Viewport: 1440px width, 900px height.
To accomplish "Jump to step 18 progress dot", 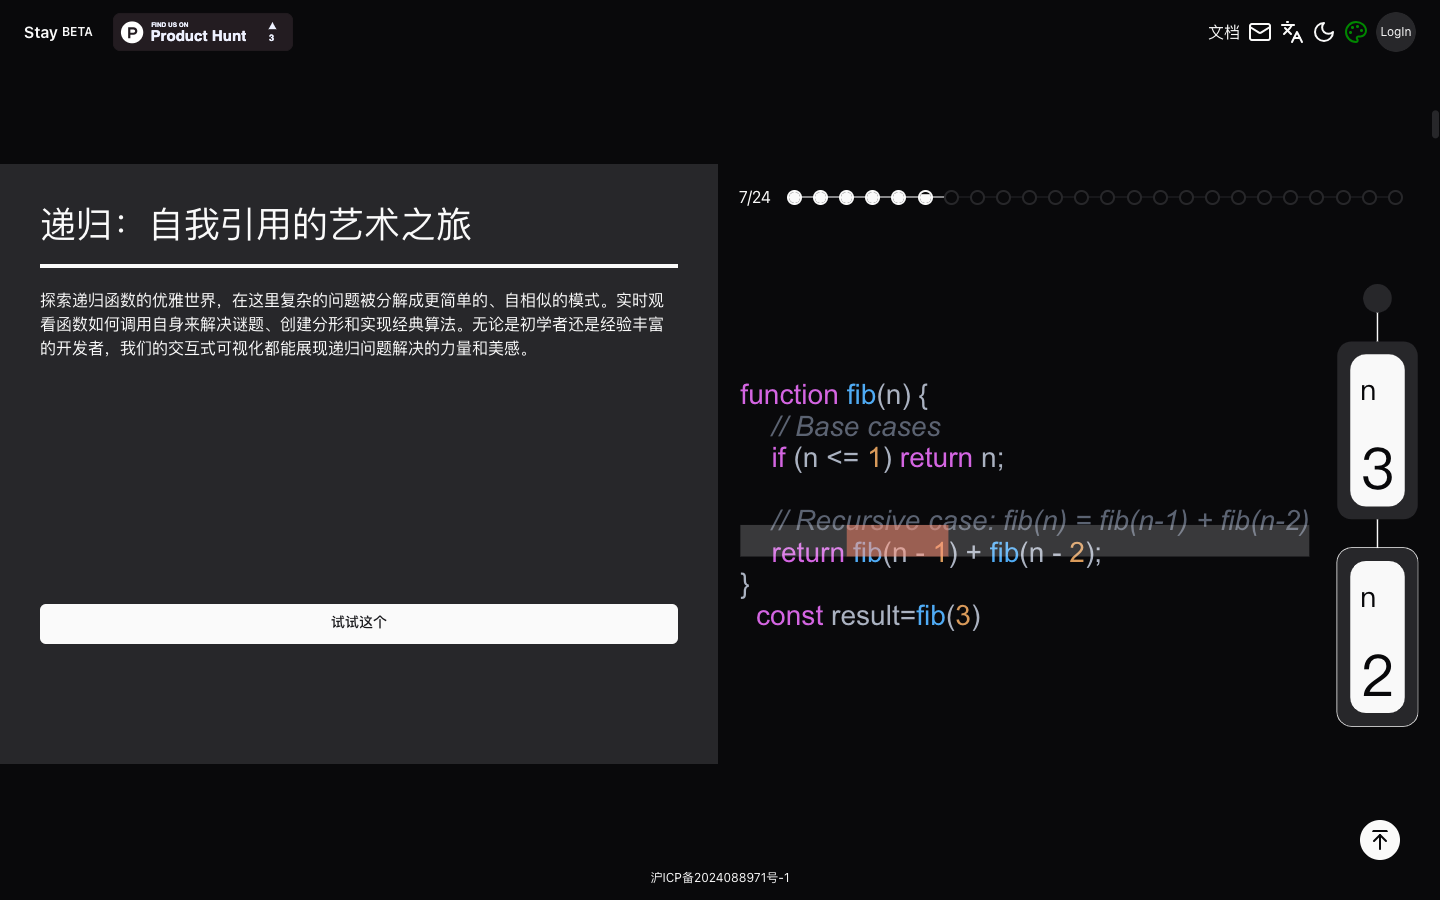I will (x=1238, y=198).
